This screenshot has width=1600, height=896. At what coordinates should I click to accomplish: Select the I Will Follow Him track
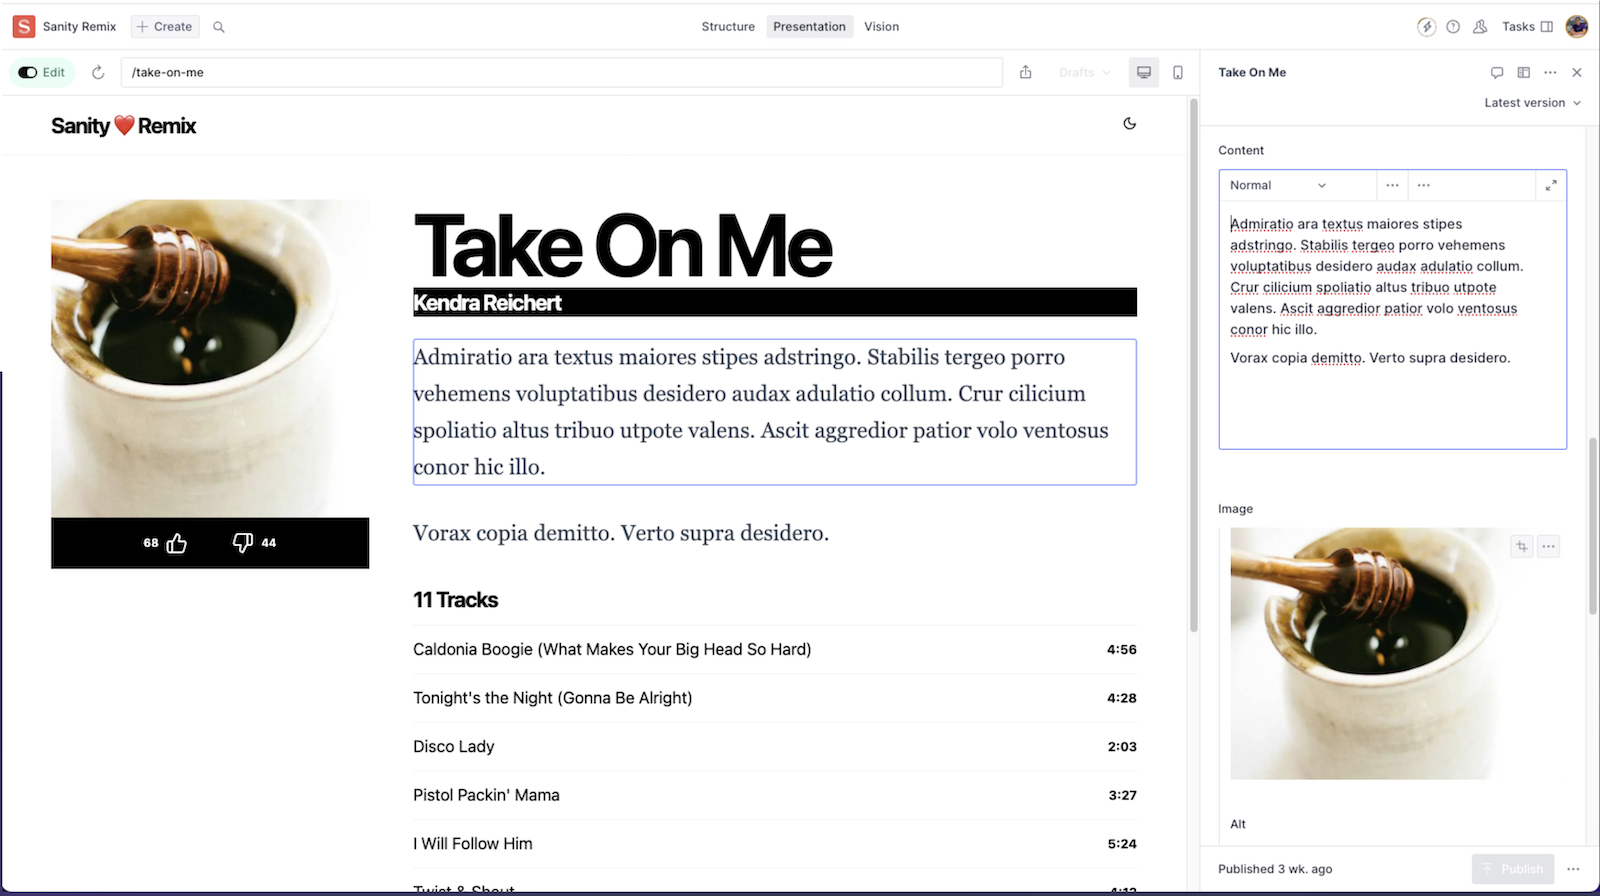(x=775, y=844)
